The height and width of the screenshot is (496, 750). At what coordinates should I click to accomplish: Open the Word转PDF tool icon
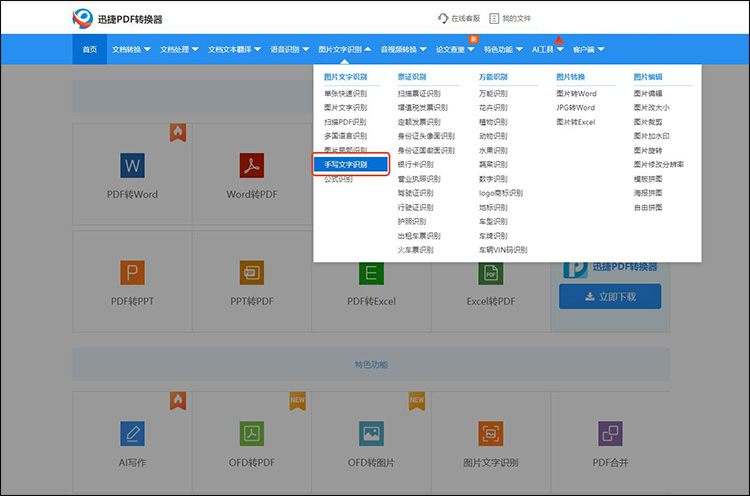[251, 166]
